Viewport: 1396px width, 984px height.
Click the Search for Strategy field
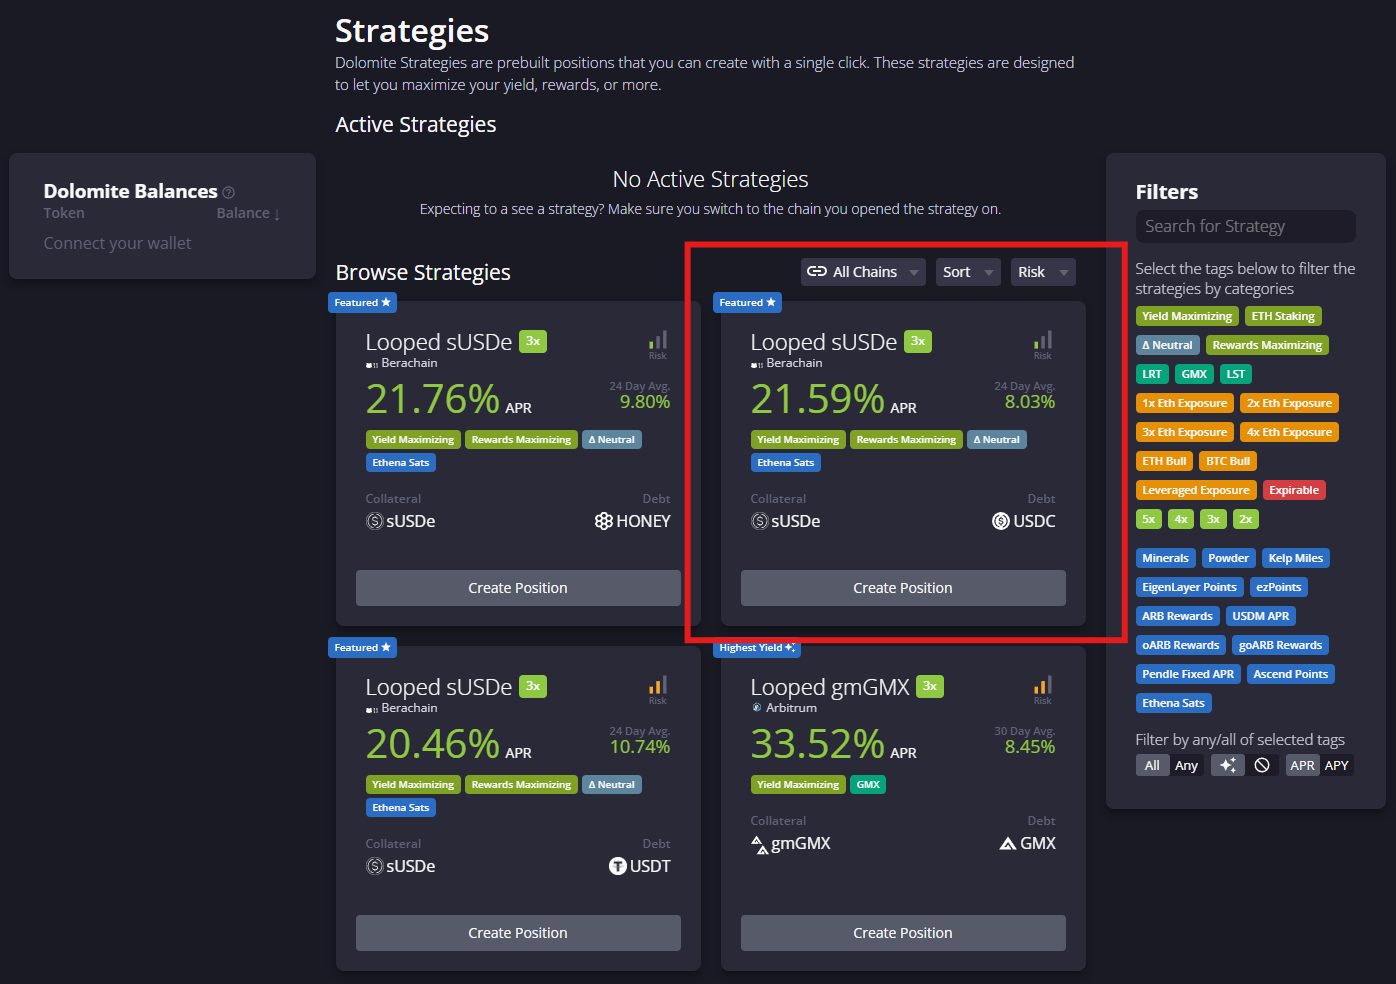1245,226
